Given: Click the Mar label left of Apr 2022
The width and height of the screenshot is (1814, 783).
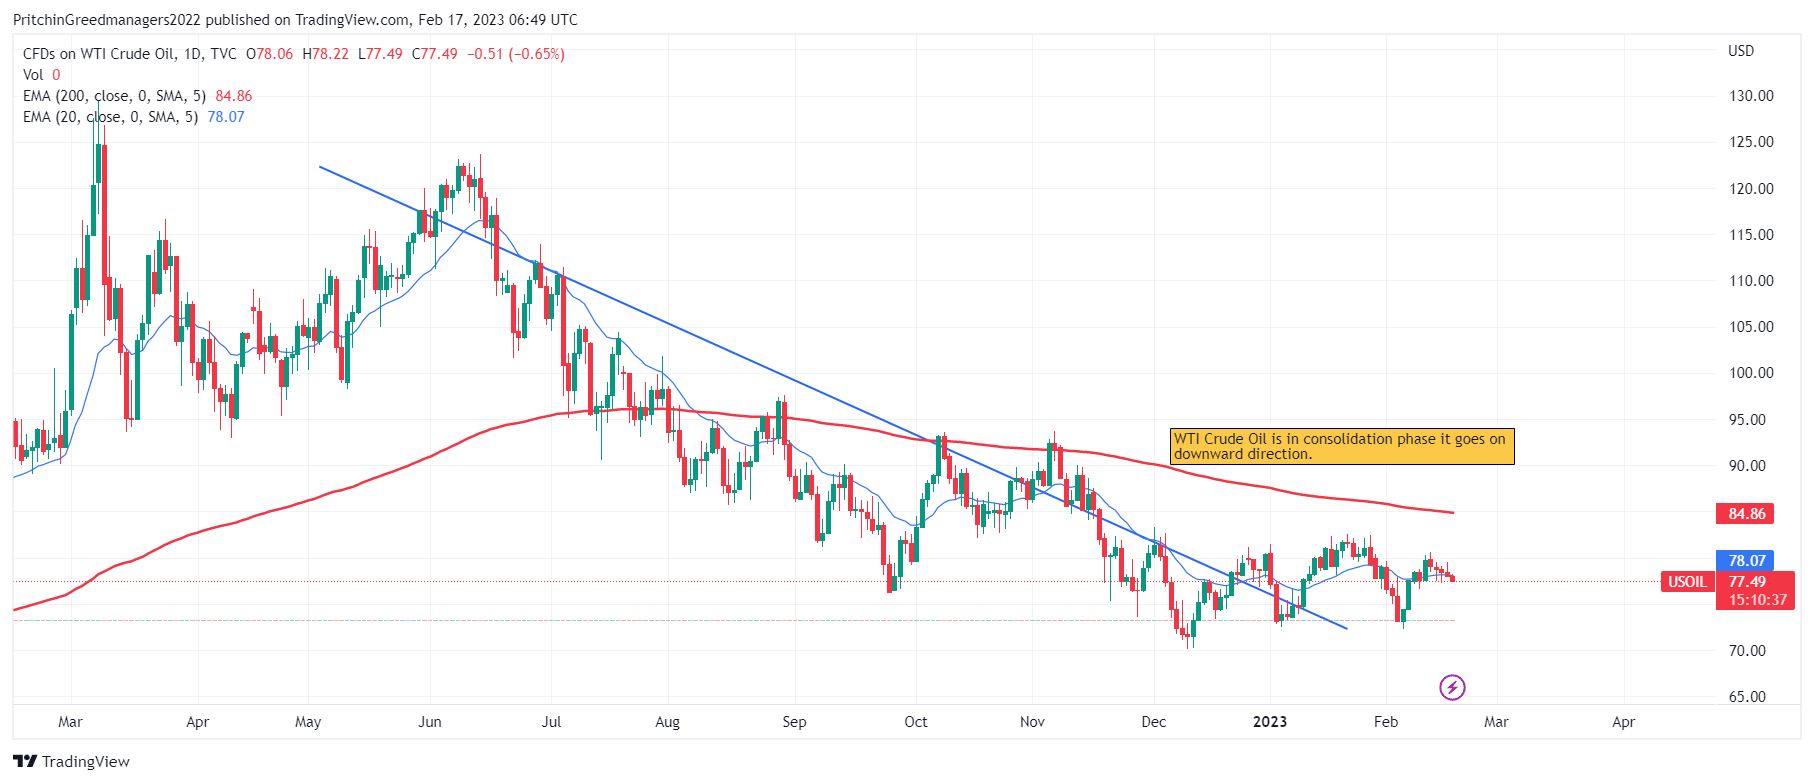Looking at the screenshot, I should click(x=71, y=722).
